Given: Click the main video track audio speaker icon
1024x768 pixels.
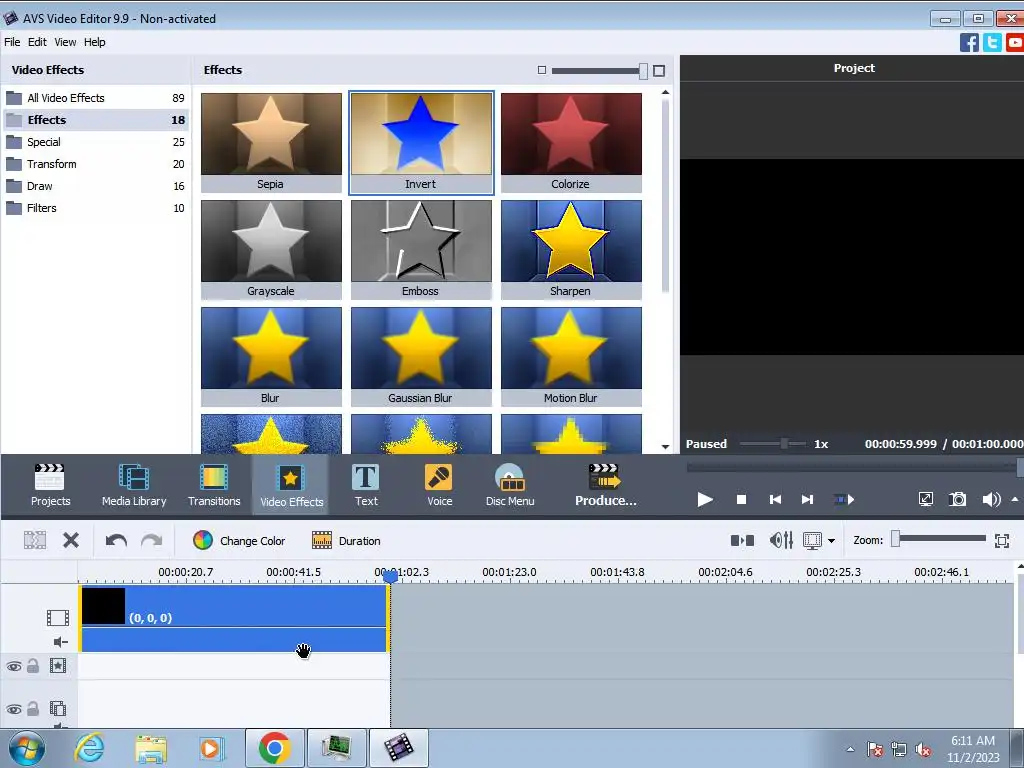Looking at the screenshot, I should [60, 642].
